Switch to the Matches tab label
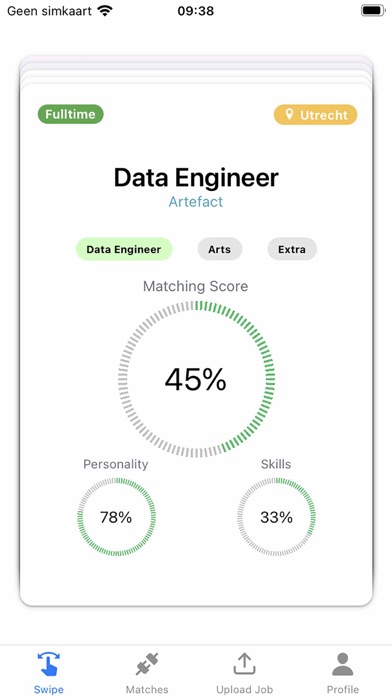 147,689
